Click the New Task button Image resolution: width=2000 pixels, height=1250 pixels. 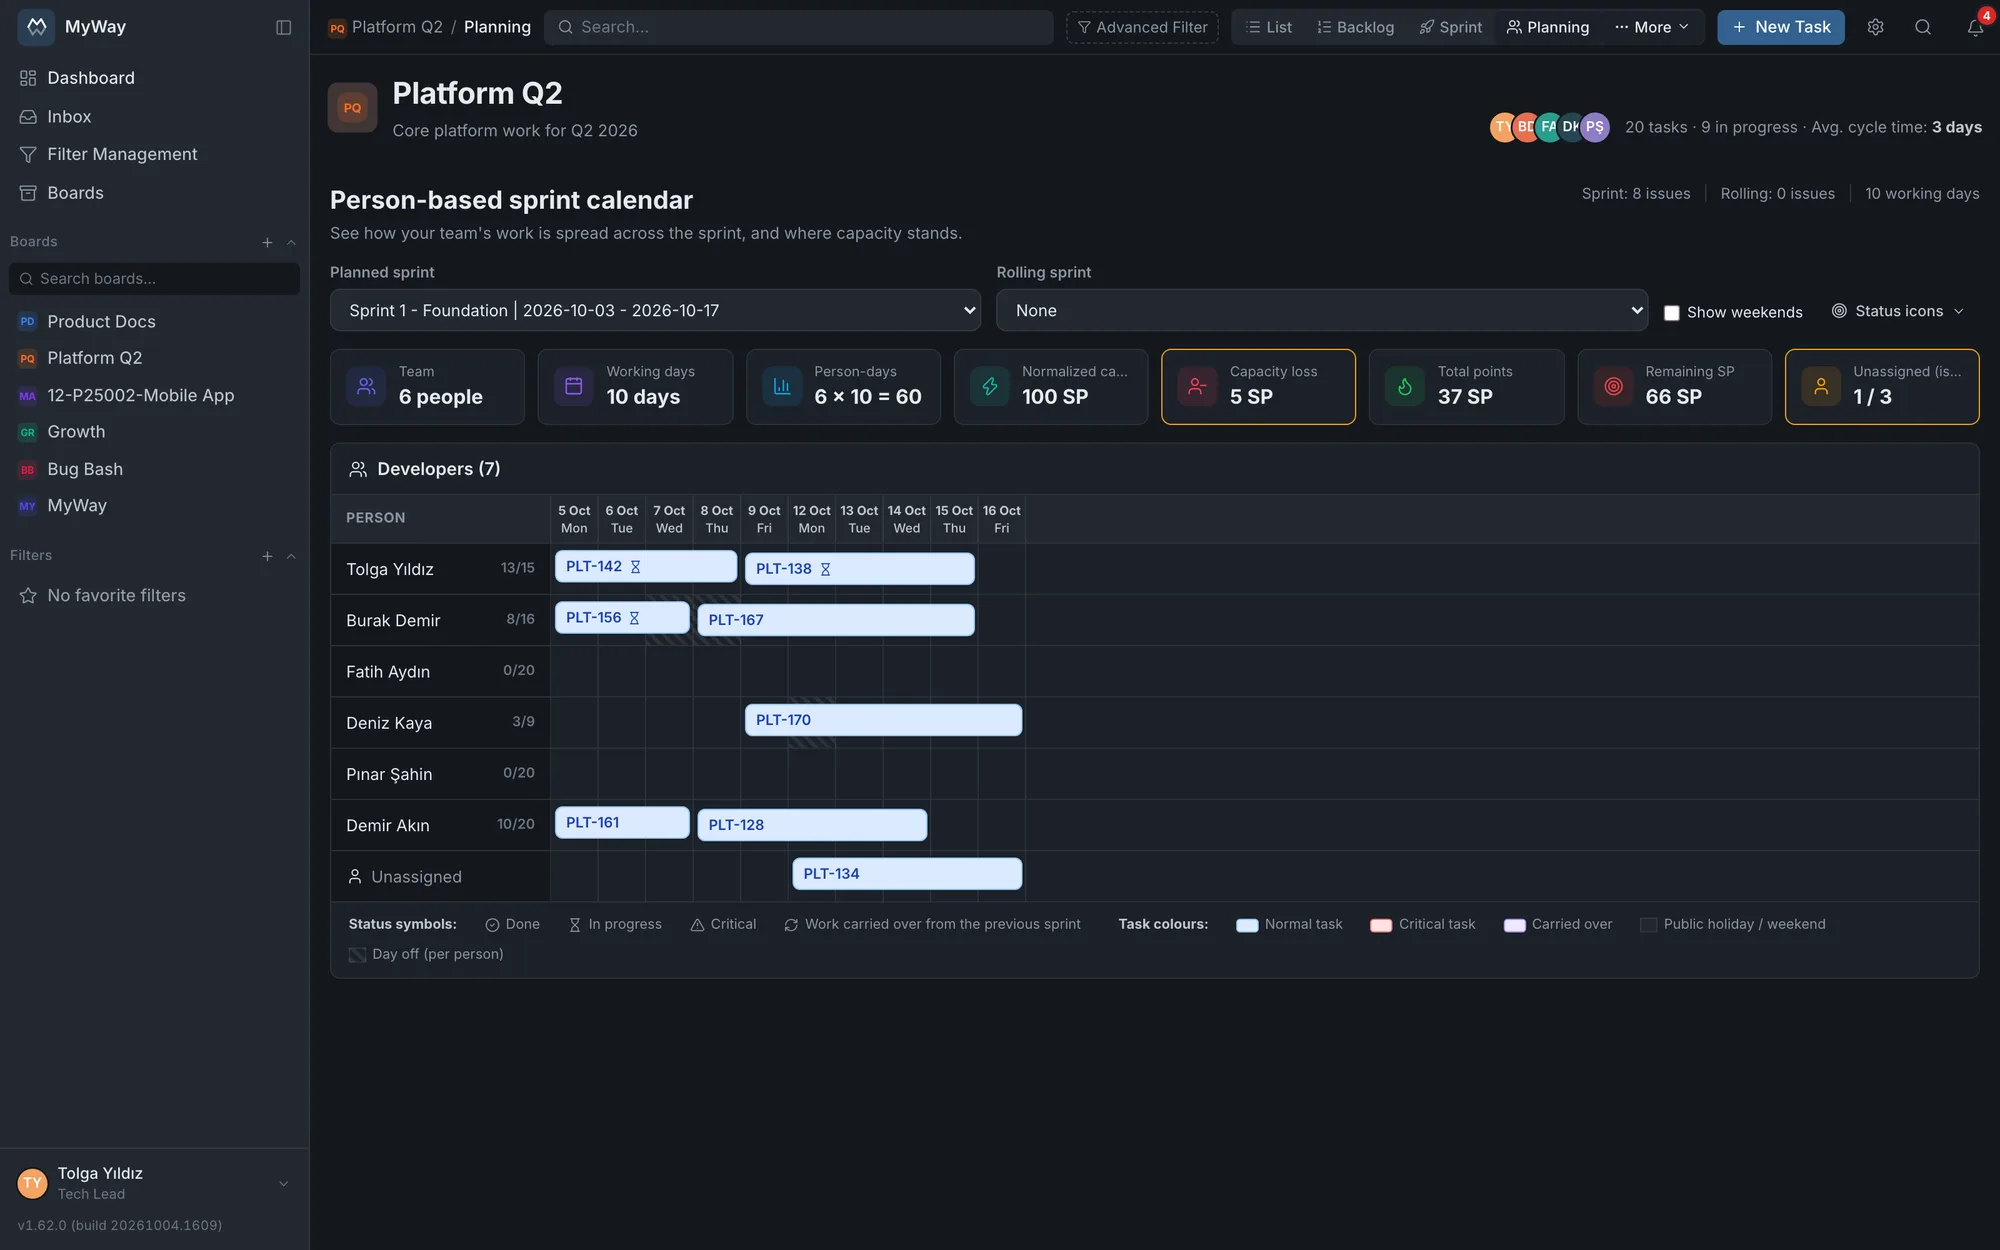pyautogui.click(x=1780, y=27)
